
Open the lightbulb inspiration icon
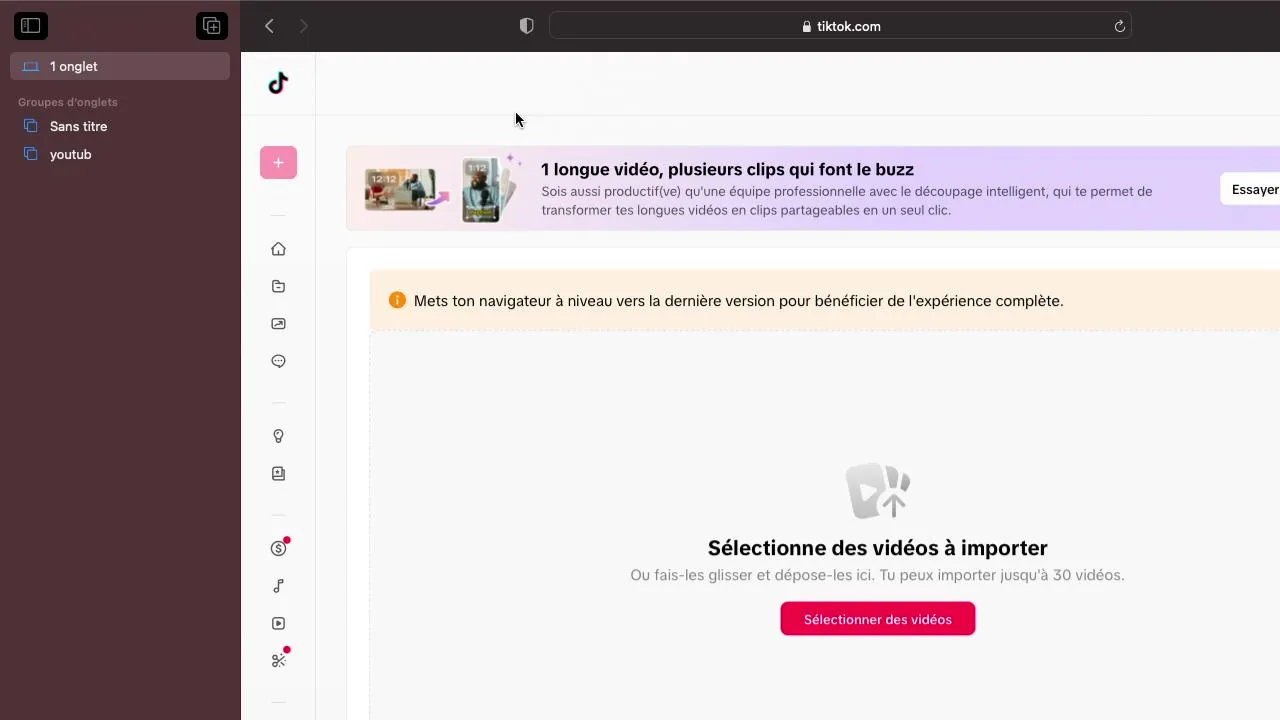(278, 436)
